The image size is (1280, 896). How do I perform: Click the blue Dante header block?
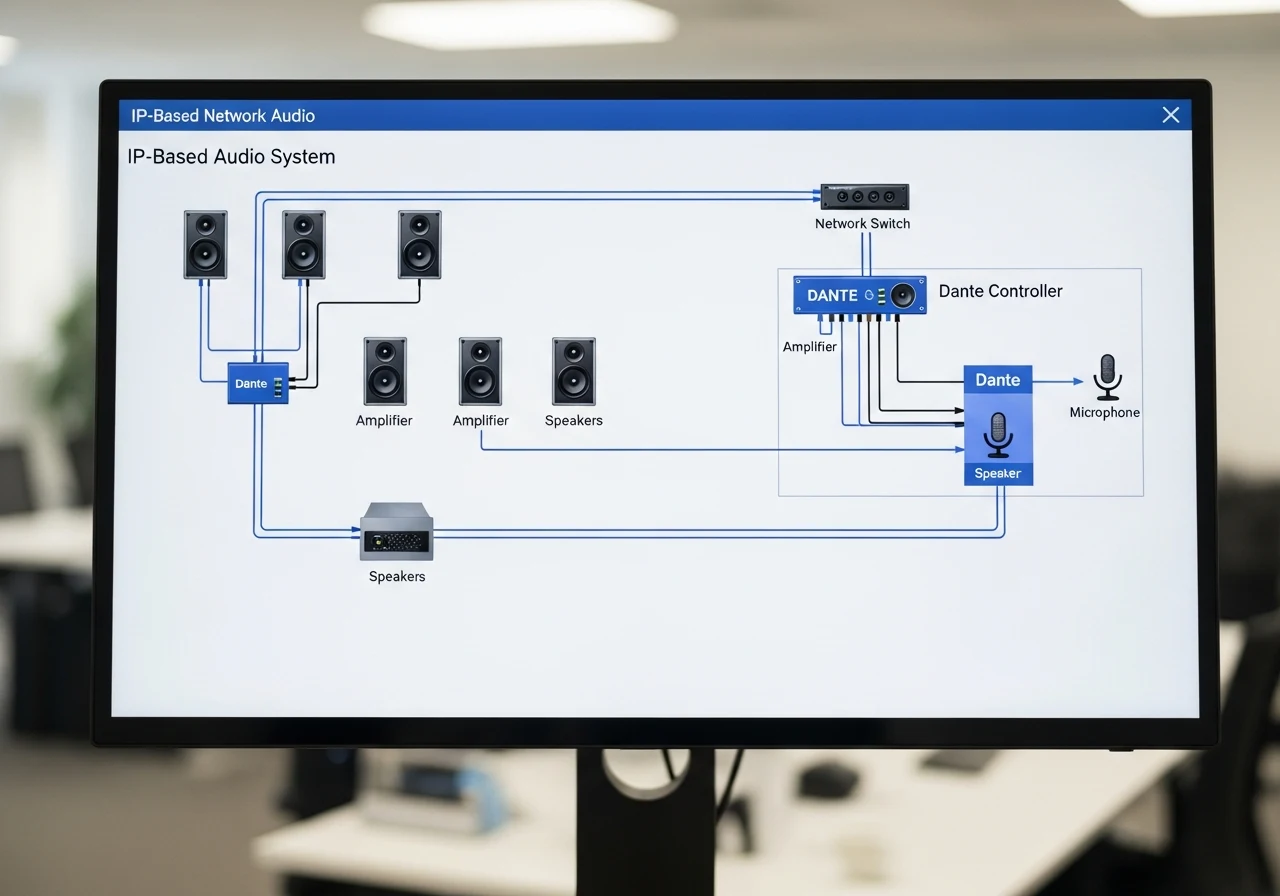(x=998, y=379)
